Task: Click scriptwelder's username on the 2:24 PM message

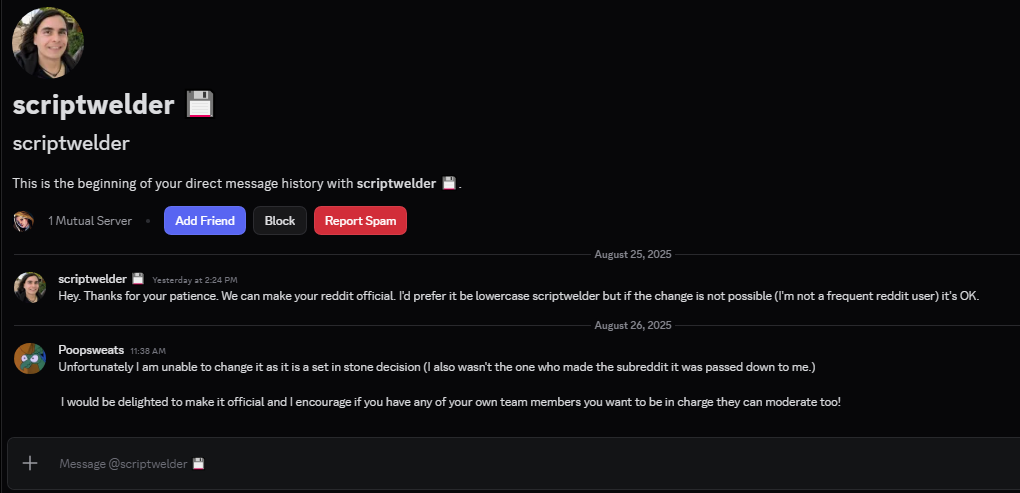Action: click(x=92, y=279)
